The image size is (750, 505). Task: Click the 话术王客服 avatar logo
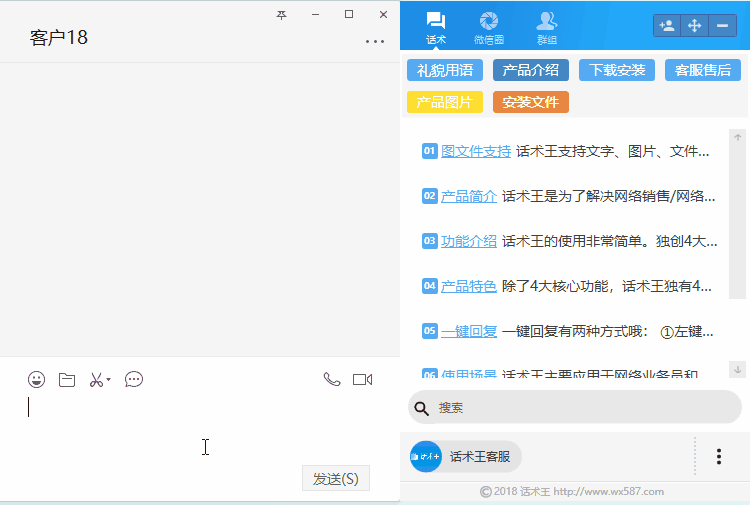[426, 457]
